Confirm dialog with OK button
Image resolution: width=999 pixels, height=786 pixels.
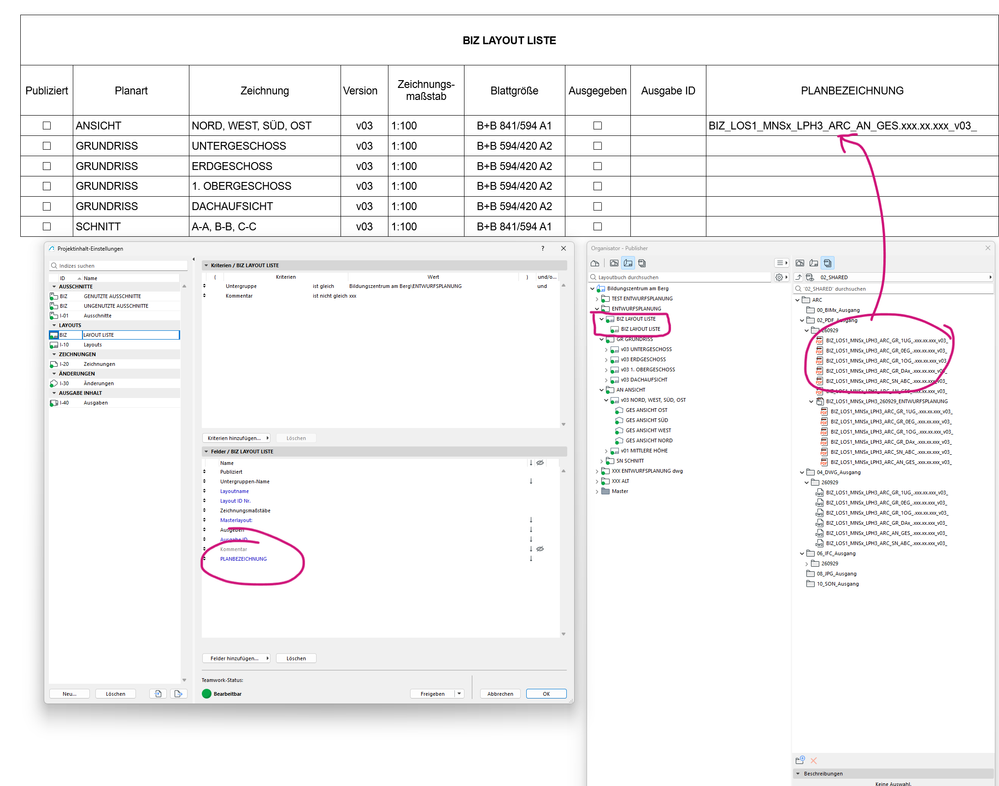[x=546, y=694]
